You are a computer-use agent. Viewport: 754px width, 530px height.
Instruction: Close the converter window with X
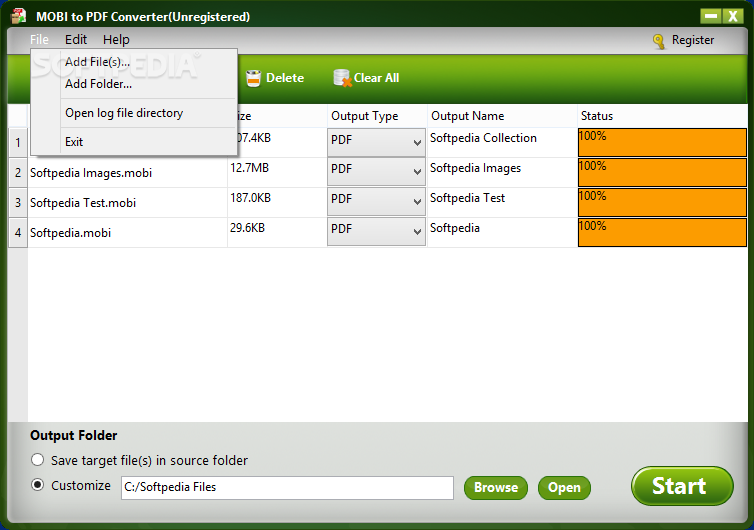pyautogui.click(x=733, y=16)
